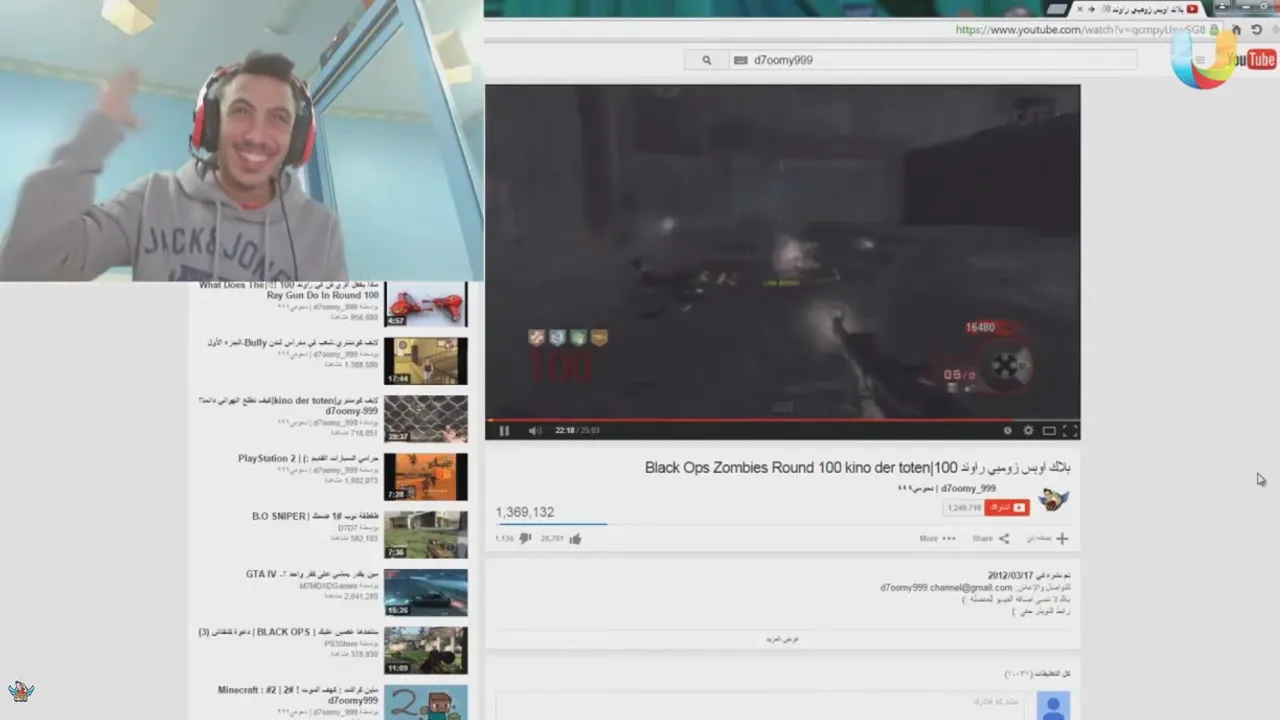Open the PlayStation 2 video thumbnail
The width and height of the screenshot is (1280, 720).
[x=426, y=477]
